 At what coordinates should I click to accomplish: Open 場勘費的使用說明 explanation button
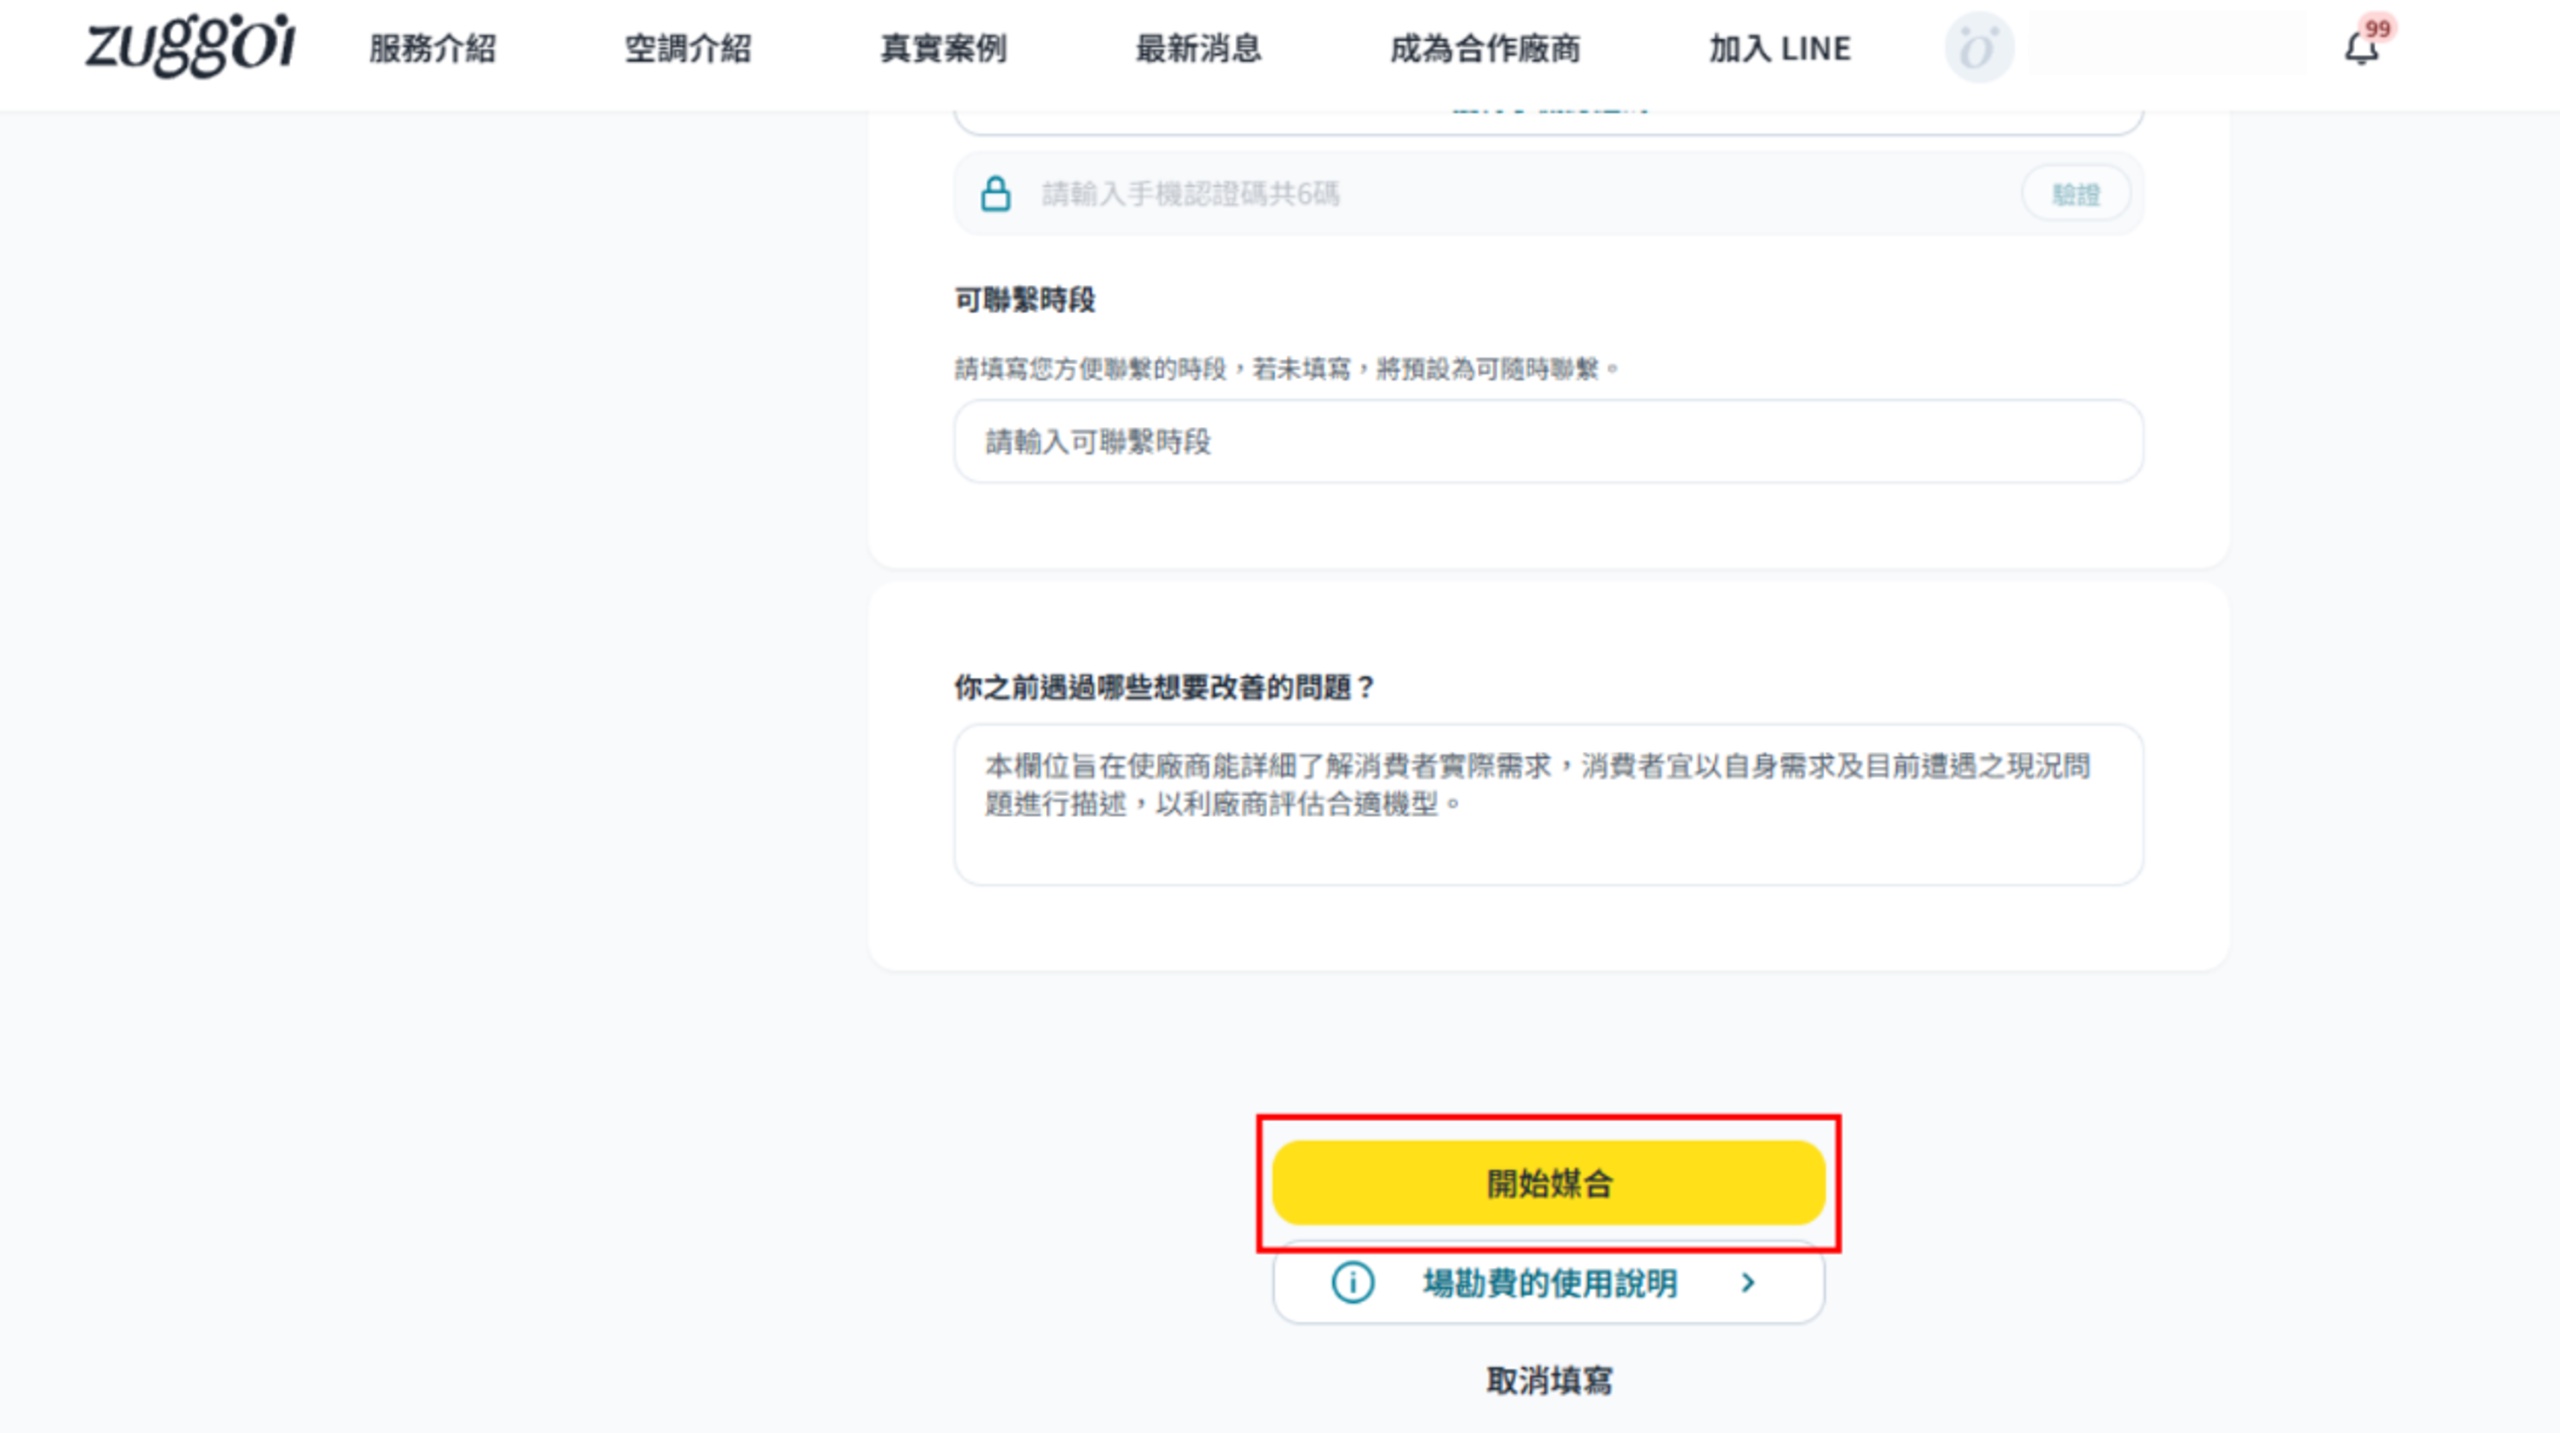(x=1548, y=1283)
